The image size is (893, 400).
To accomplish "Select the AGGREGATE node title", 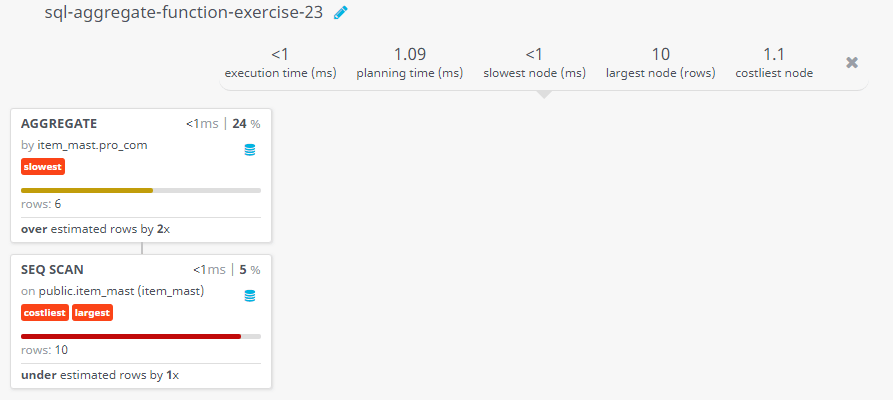I will click(59, 124).
